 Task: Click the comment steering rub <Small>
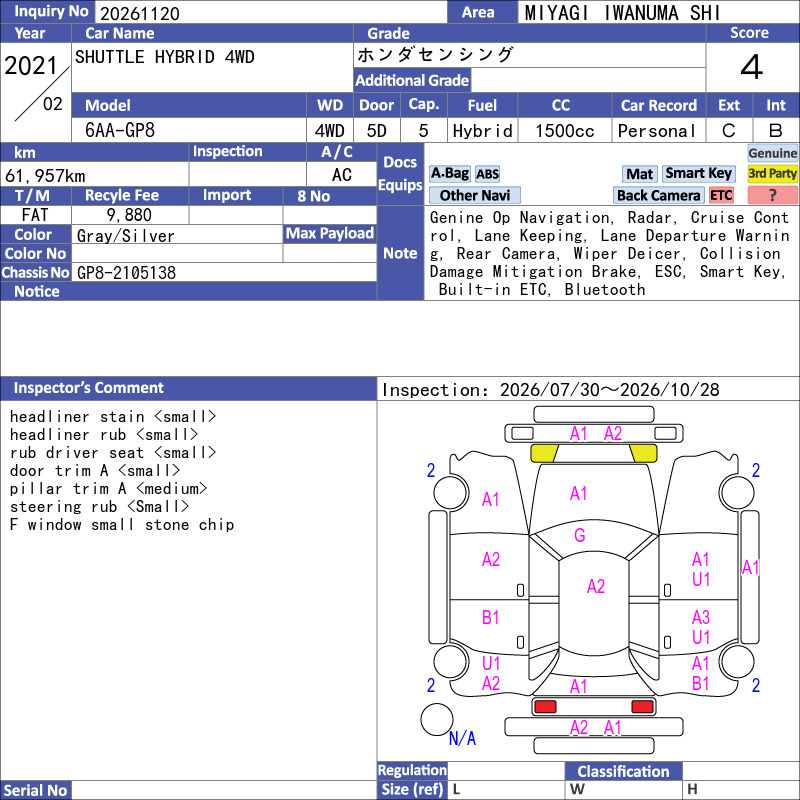pyautogui.click(x=99, y=507)
